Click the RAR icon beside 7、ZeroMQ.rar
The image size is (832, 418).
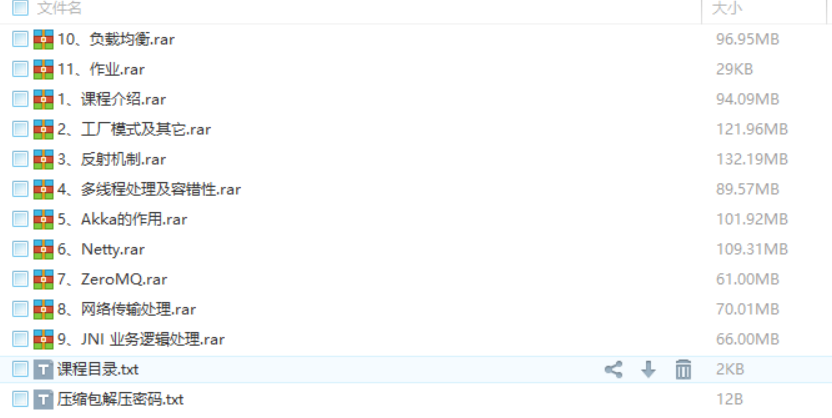coord(44,279)
